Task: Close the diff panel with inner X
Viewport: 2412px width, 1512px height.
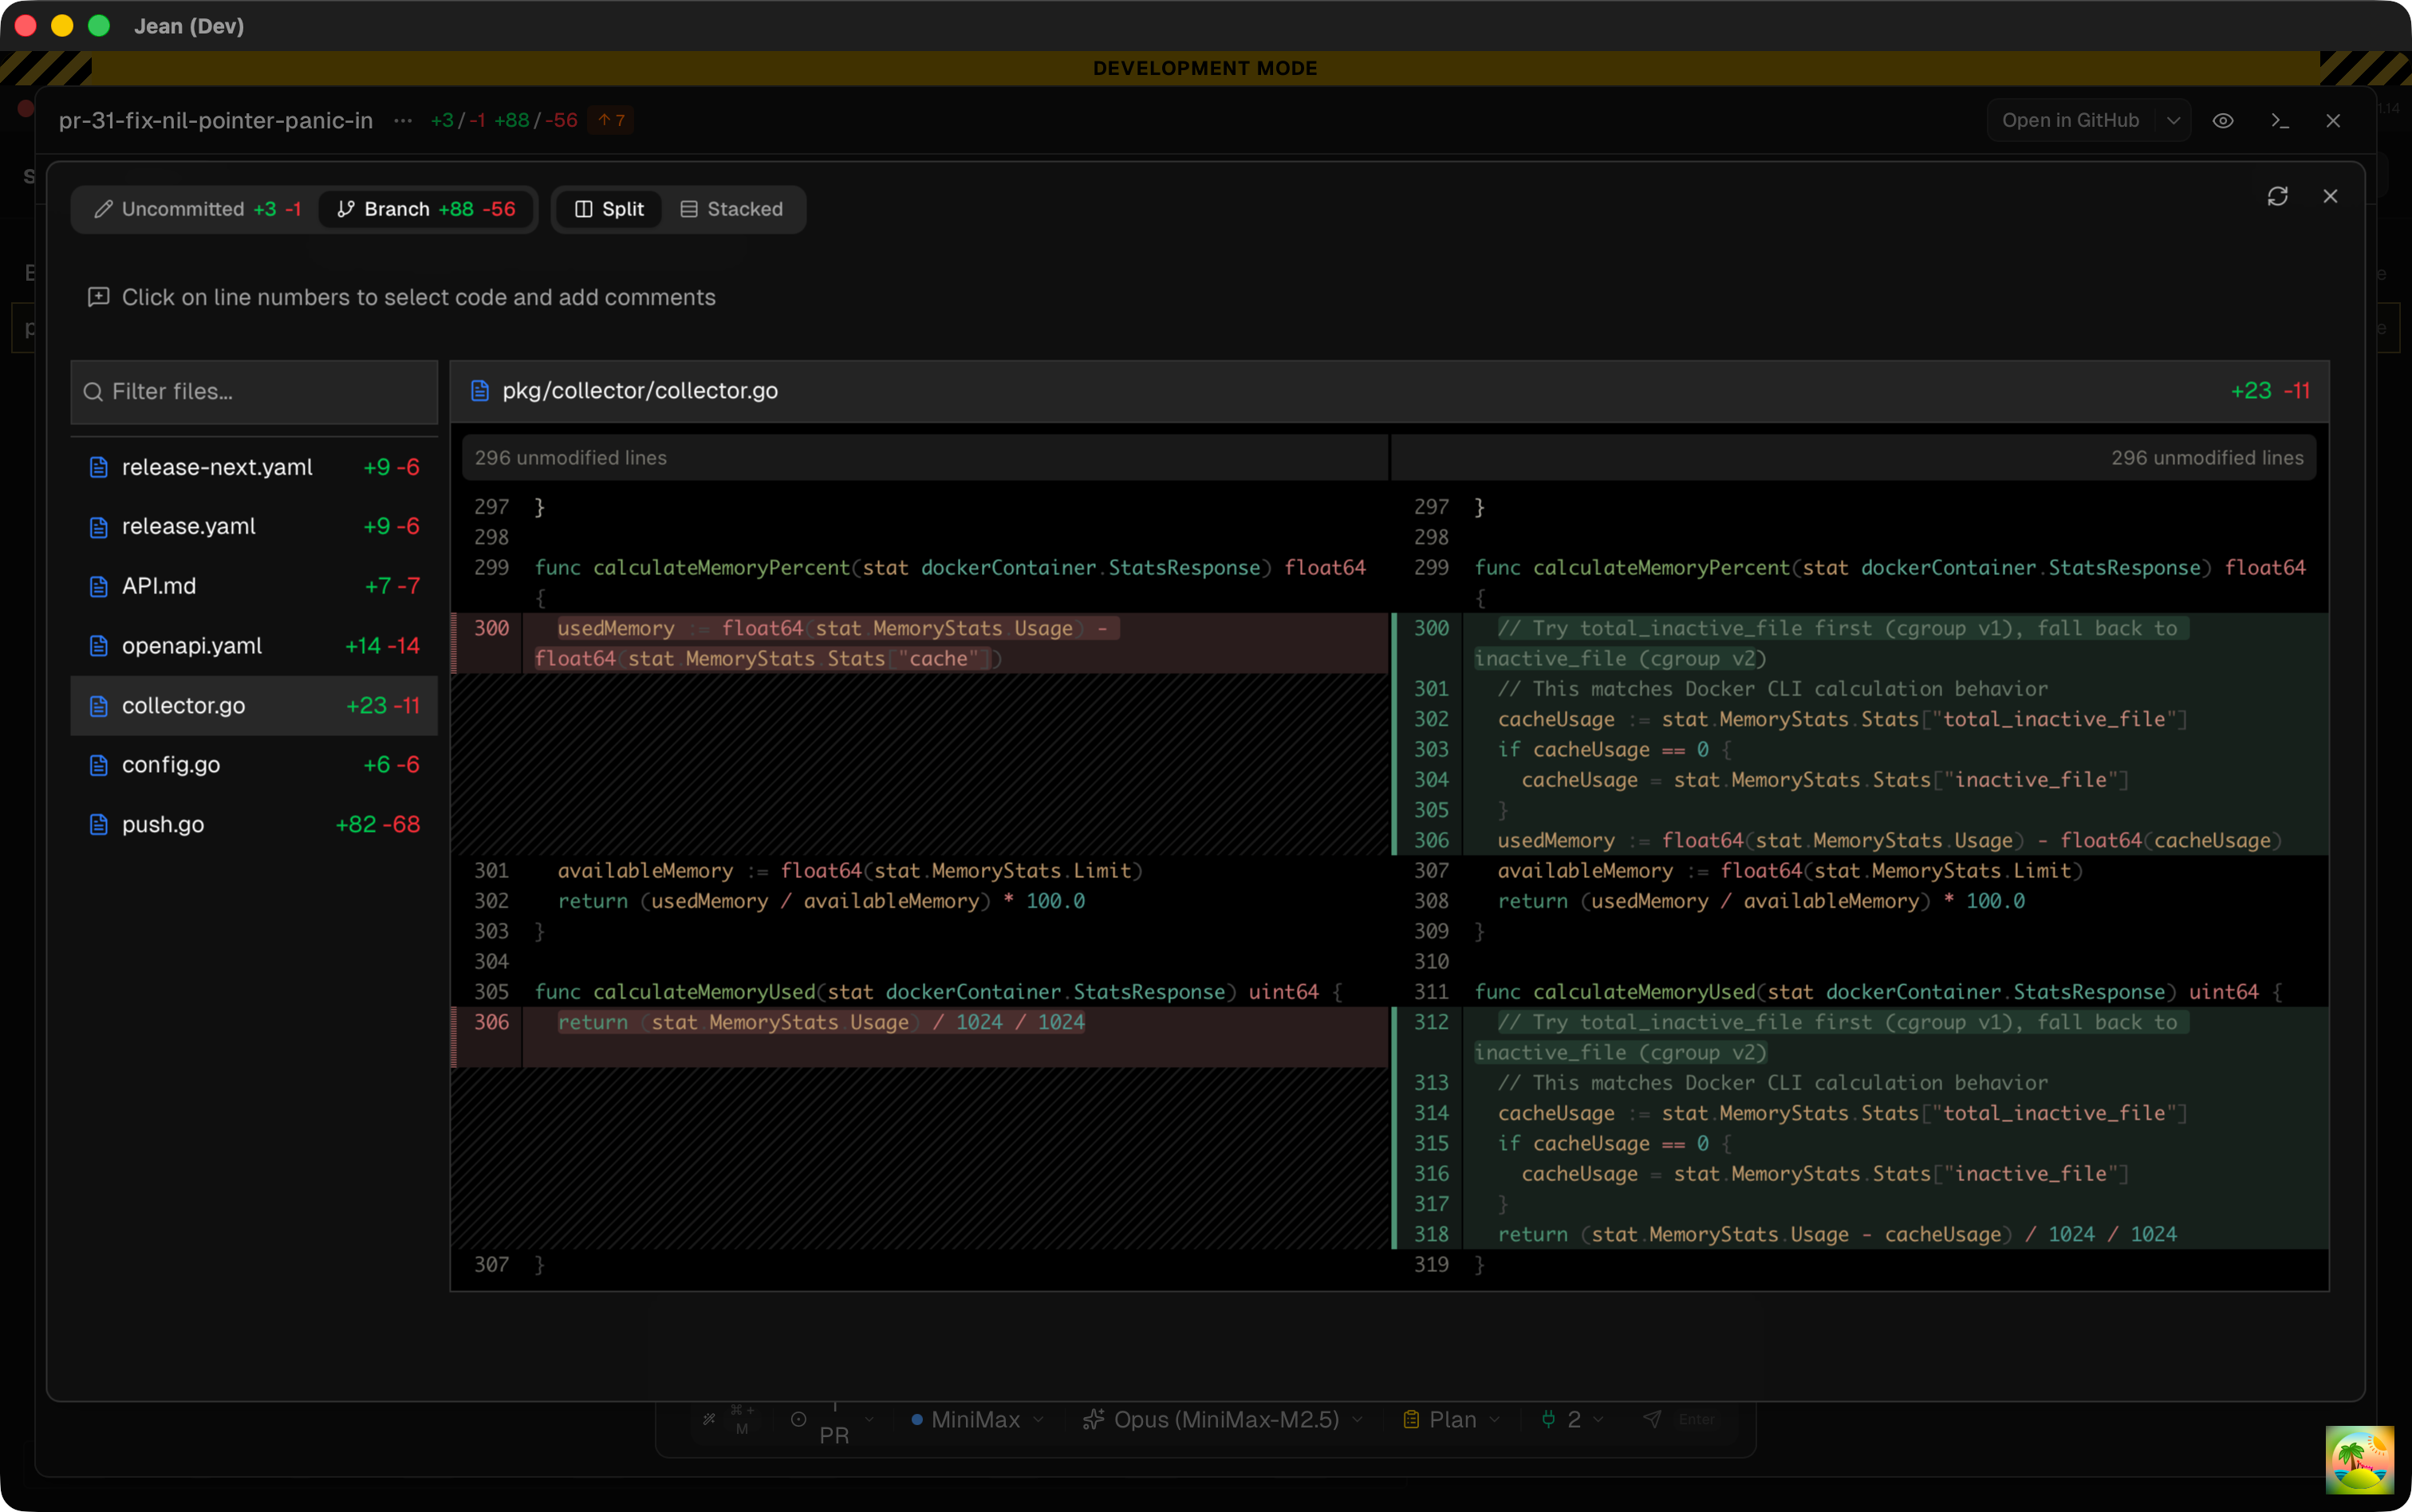Action: pyautogui.click(x=2330, y=196)
